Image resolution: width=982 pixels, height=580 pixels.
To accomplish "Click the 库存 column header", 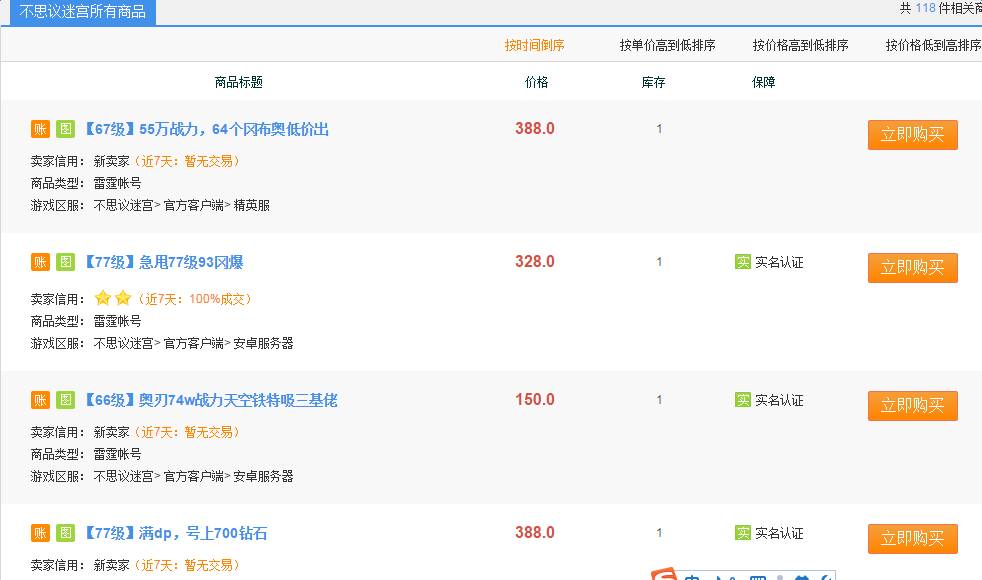I will (653, 82).
